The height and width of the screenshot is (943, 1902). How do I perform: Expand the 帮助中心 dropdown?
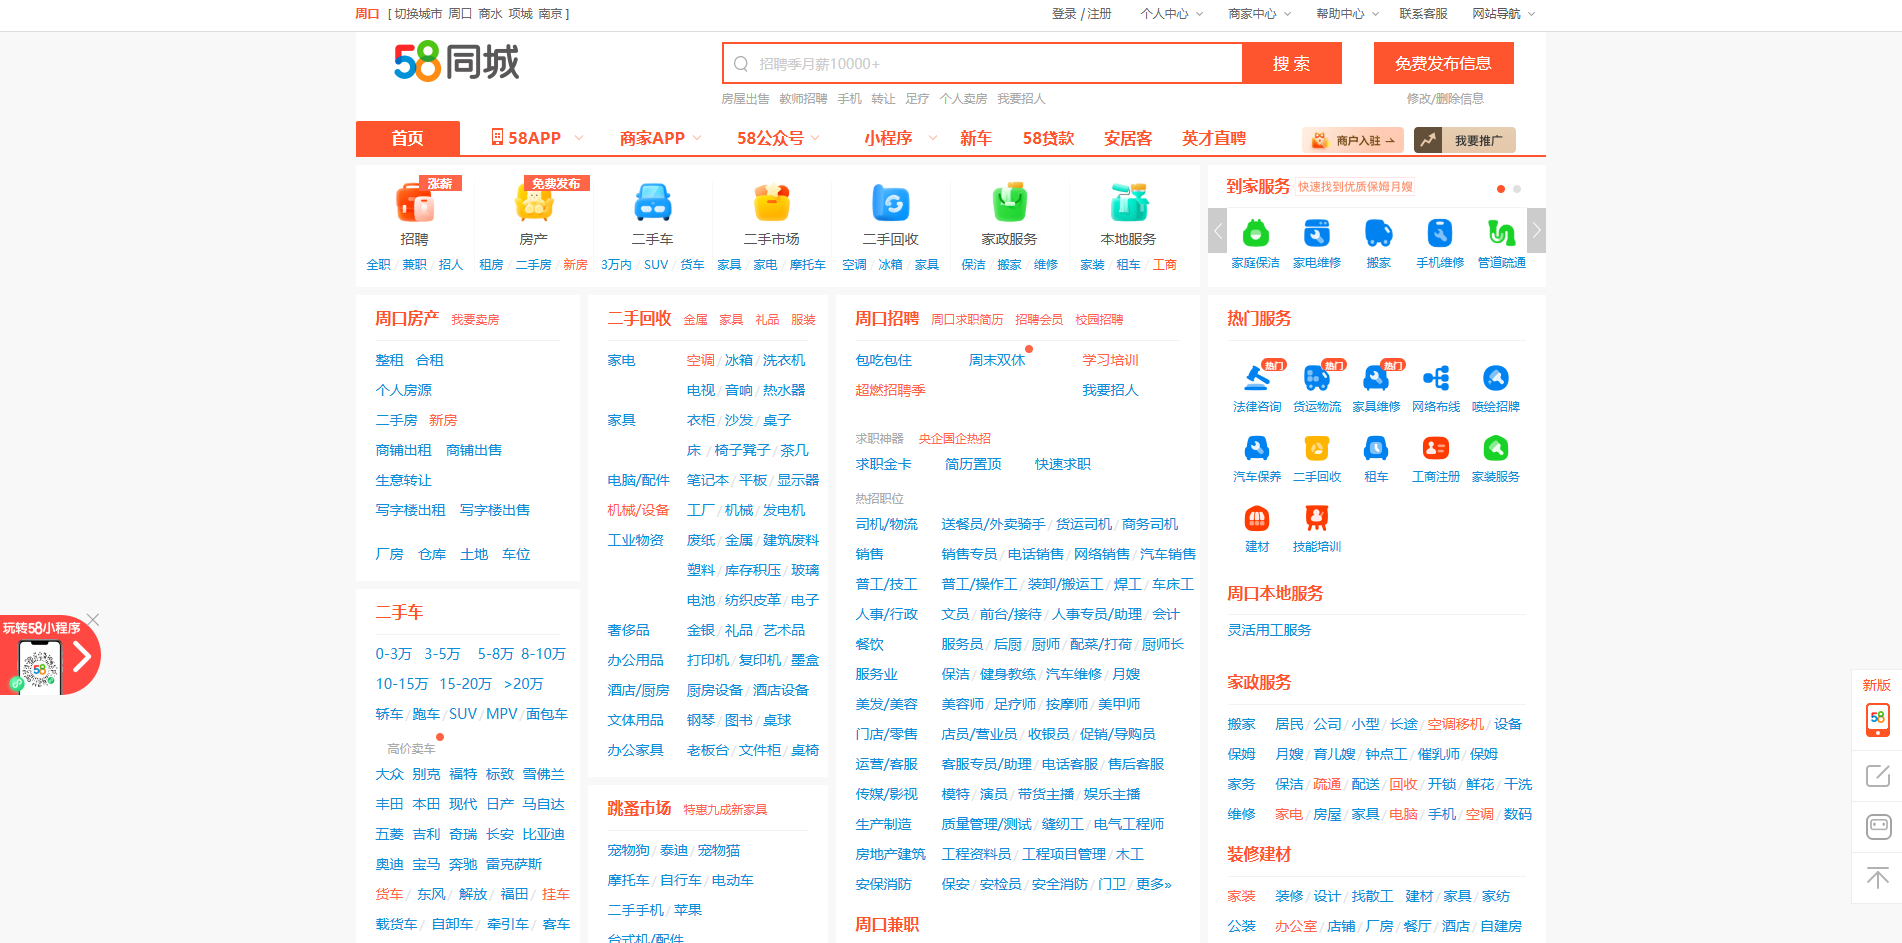[x=1348, y=14]
